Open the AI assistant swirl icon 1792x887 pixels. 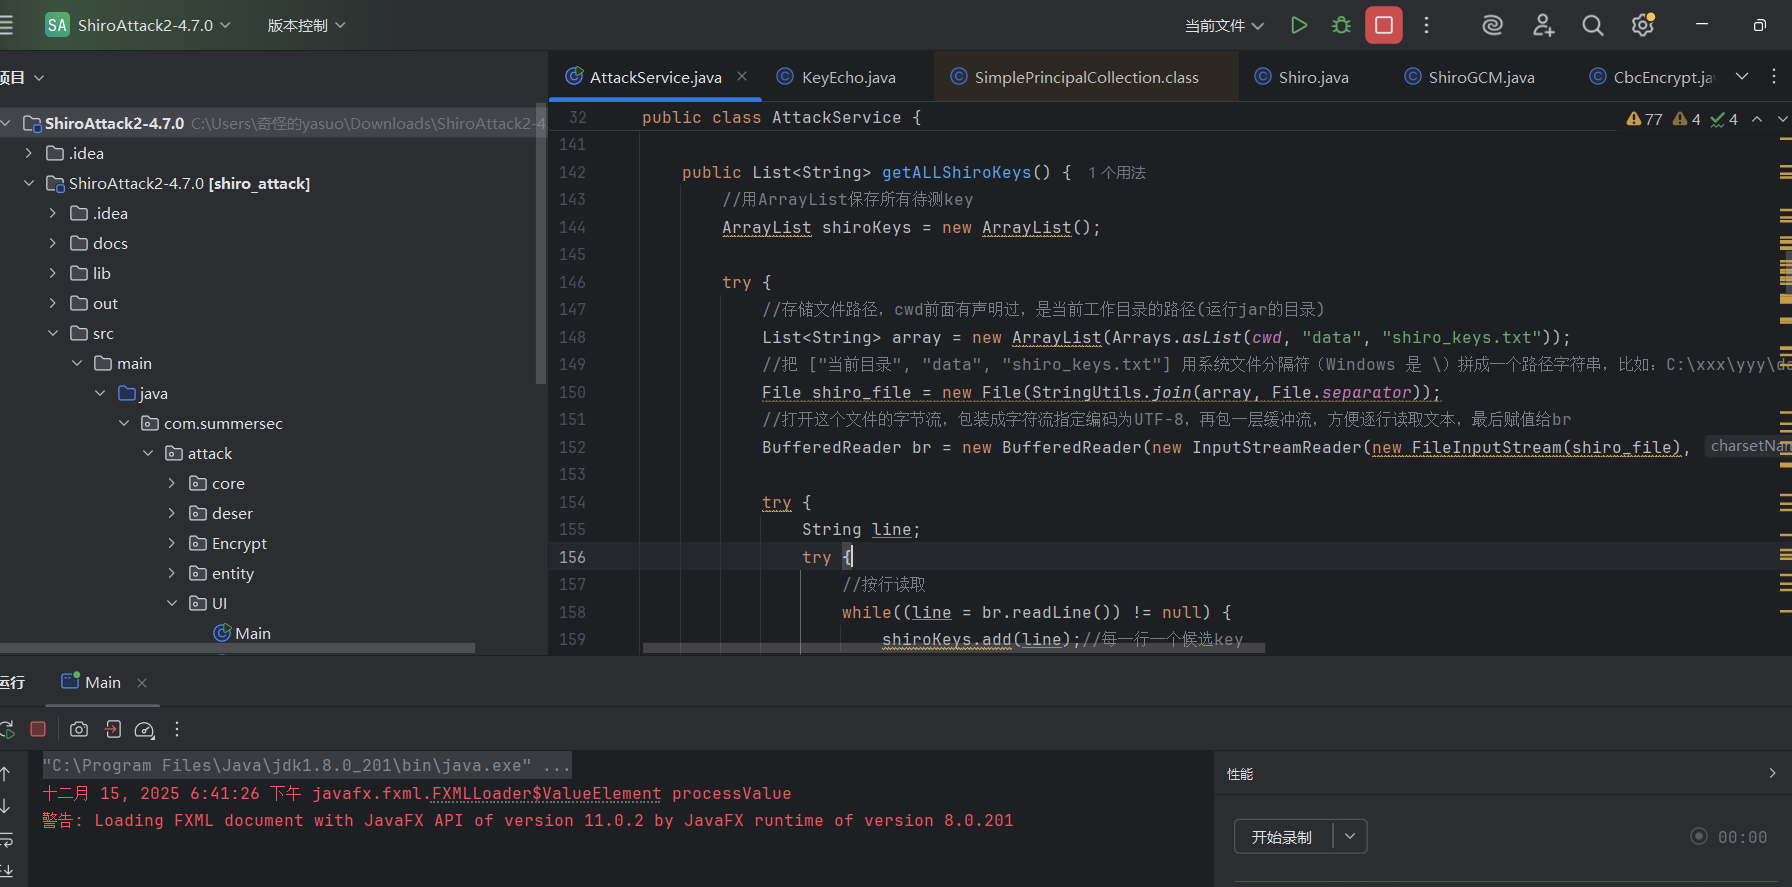[x=1492, y=25]
